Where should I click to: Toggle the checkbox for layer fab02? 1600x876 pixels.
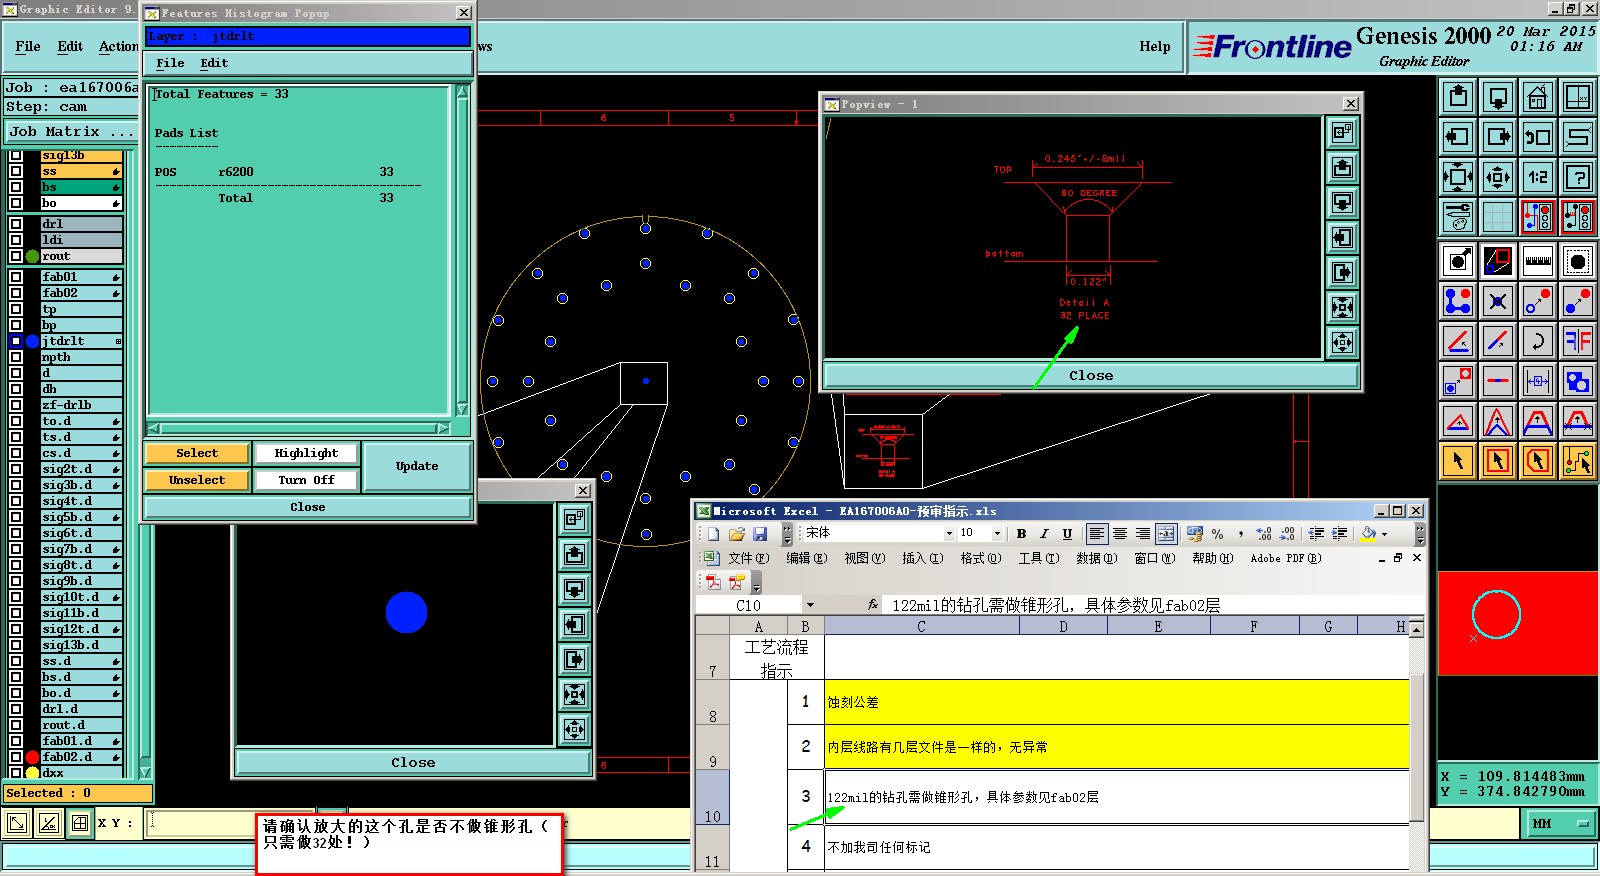coord(16,293)
